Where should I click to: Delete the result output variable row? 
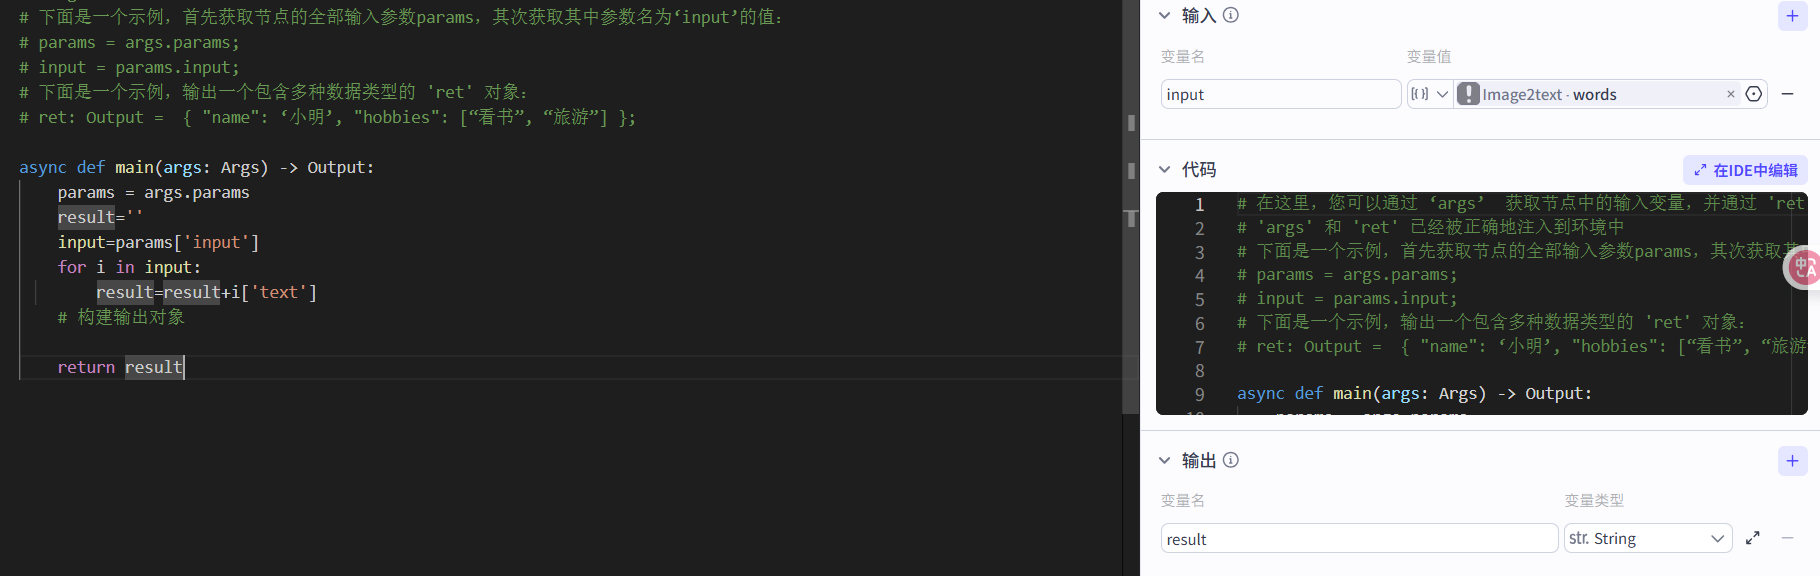[x=1787, y=538]
